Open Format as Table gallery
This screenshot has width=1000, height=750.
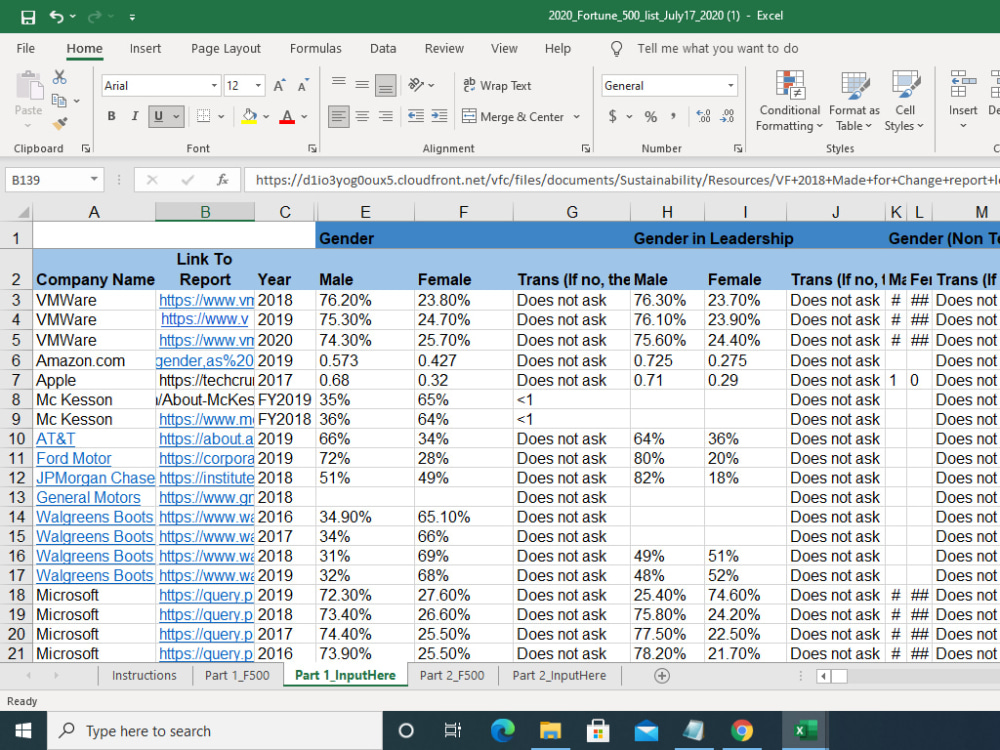pyautogui.click(x=854, y=101)
